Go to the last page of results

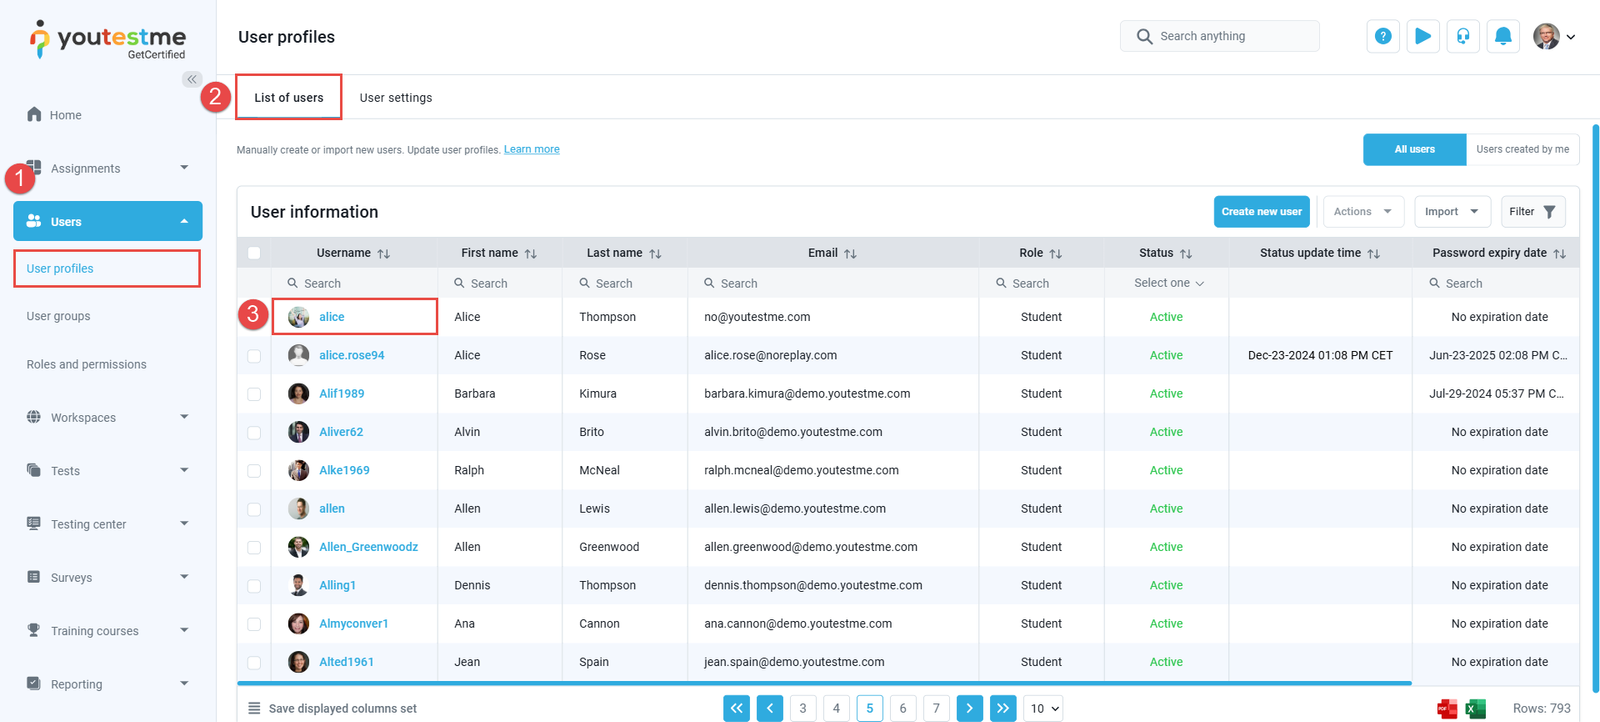click(x=1002, y=708)
